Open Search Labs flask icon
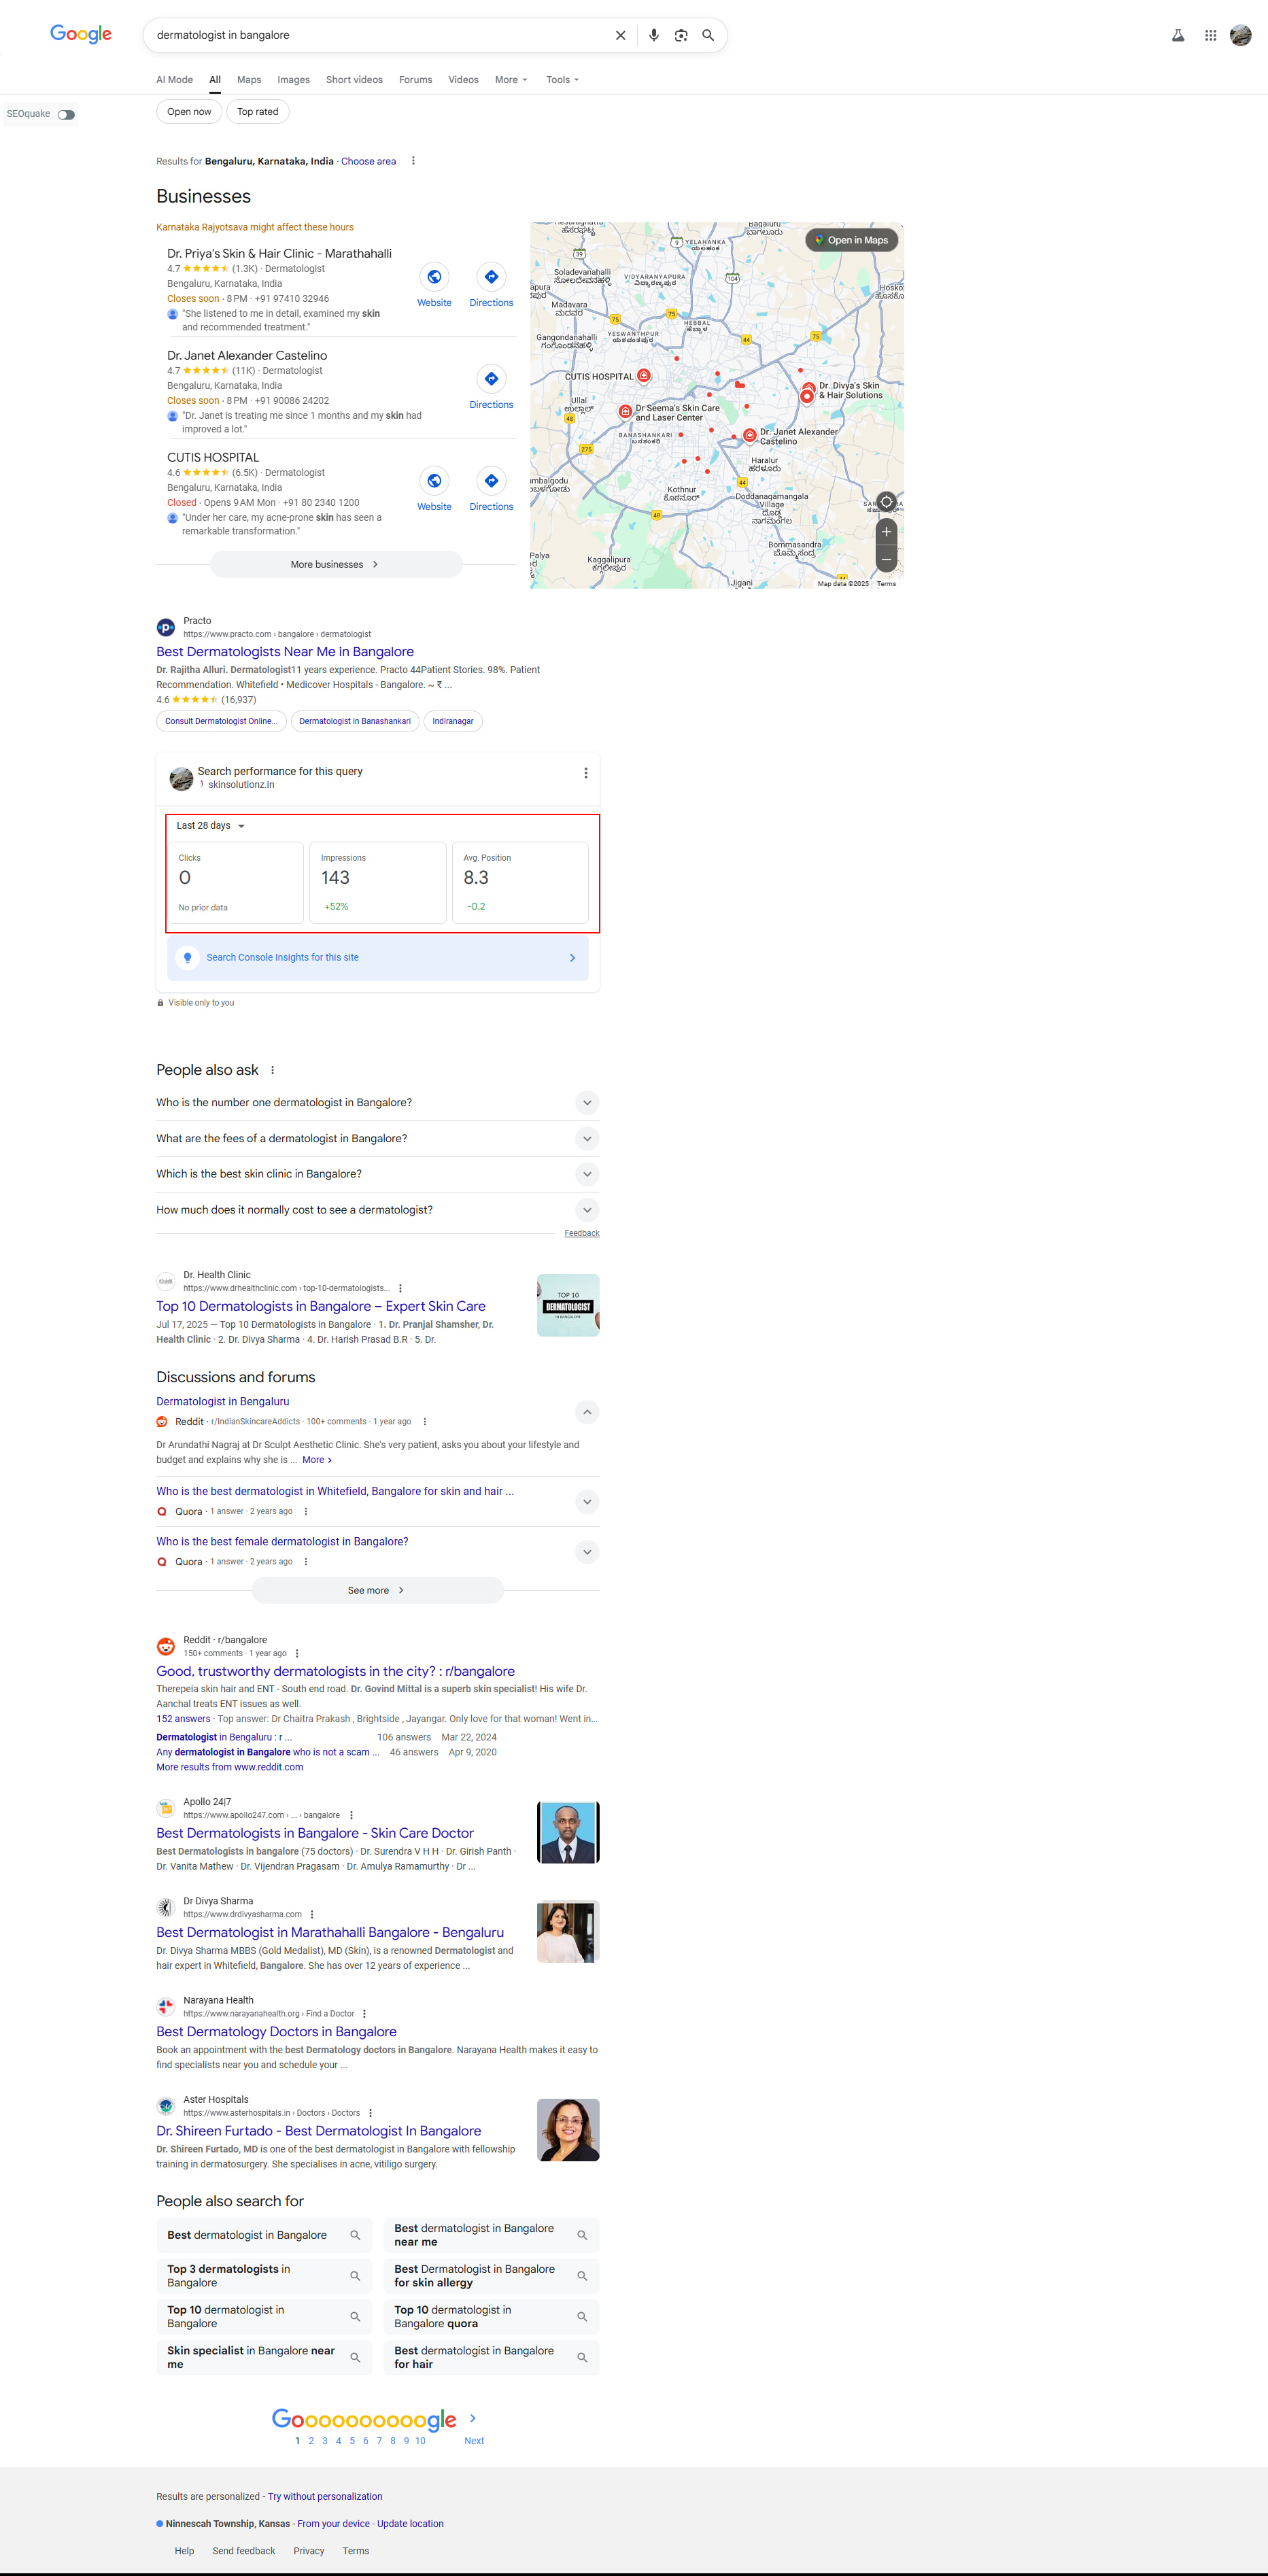 [x=1178, y=35]
